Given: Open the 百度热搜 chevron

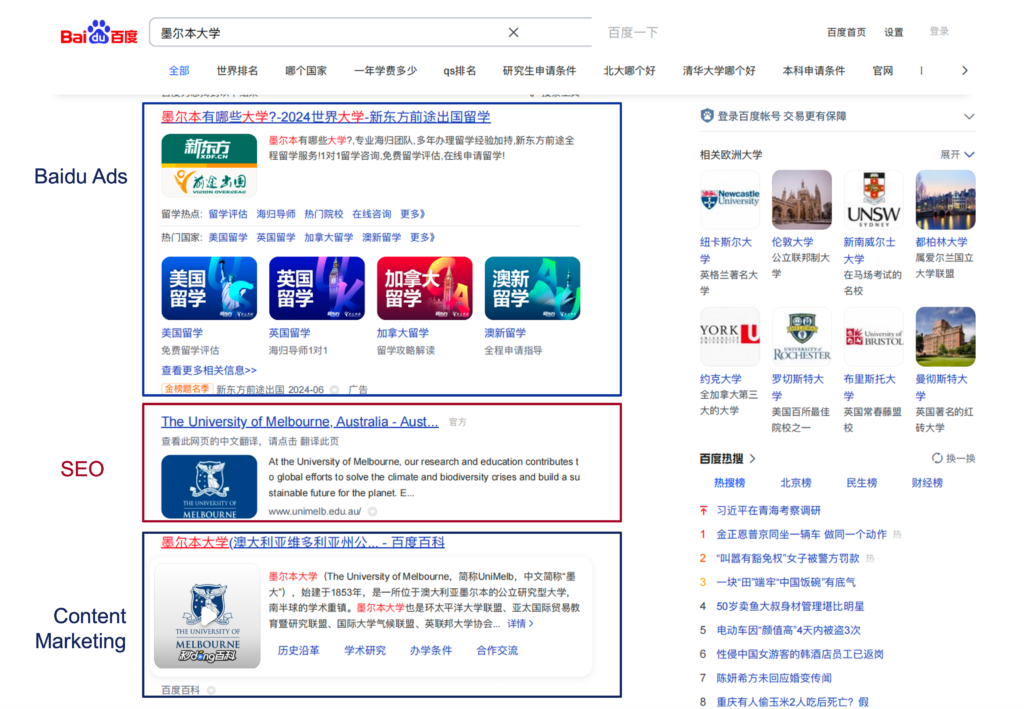Looking at the screenshot, I should pos(752,458).
